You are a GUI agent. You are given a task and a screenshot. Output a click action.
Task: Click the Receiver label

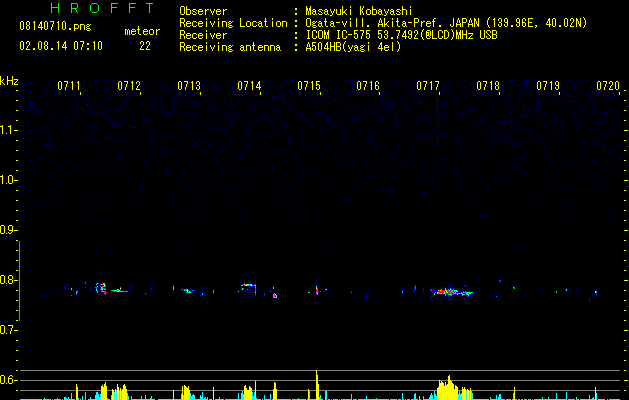203,35
